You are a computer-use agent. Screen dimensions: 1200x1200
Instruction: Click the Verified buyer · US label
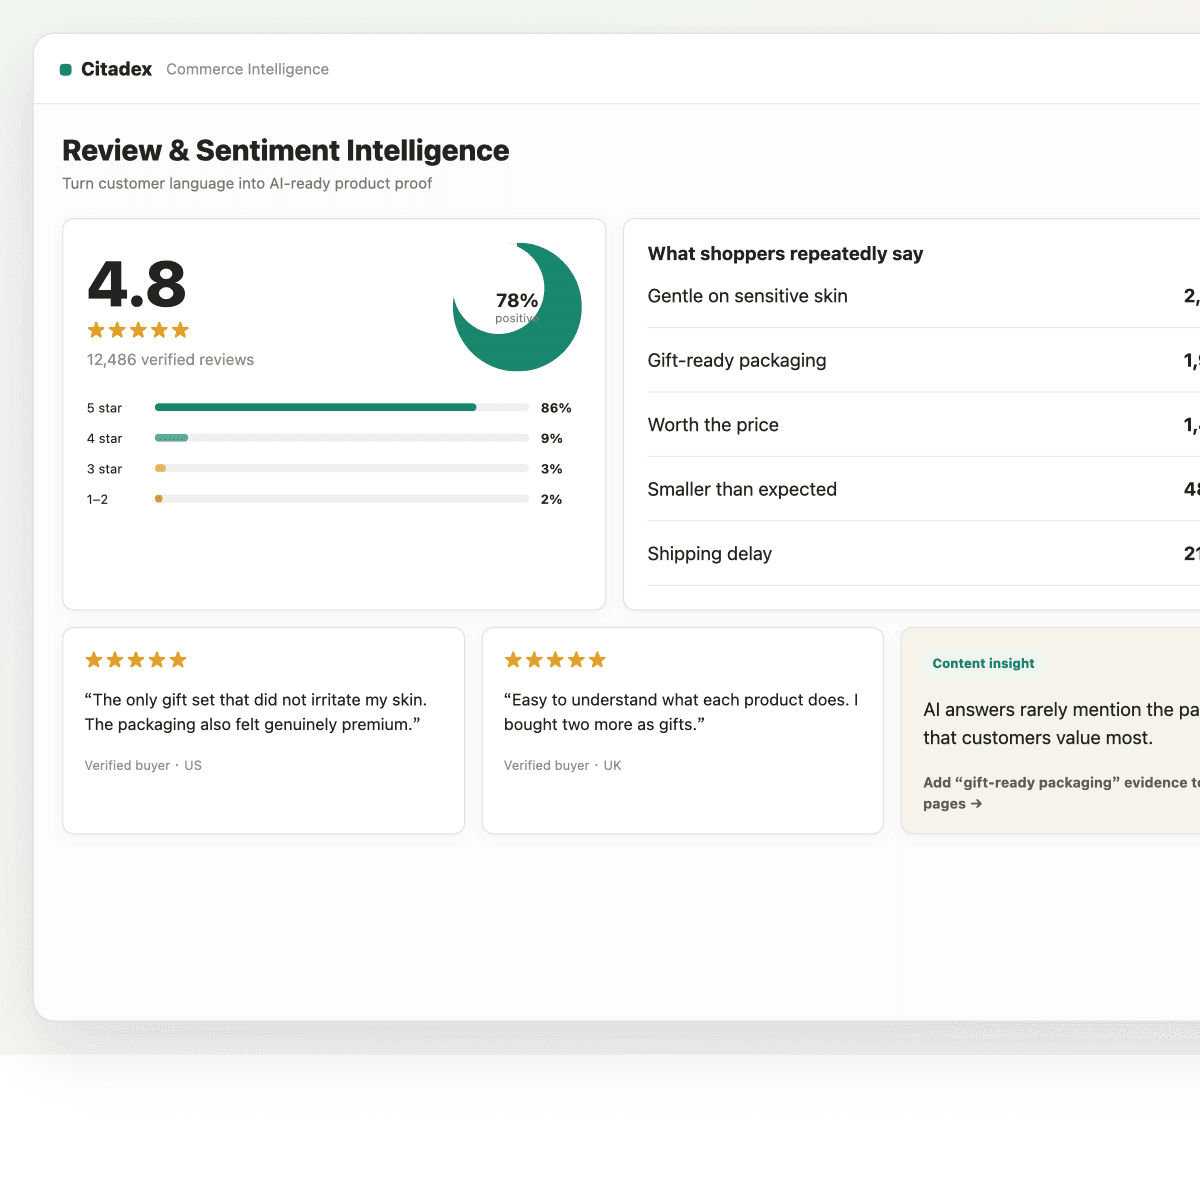pos(143,765)
